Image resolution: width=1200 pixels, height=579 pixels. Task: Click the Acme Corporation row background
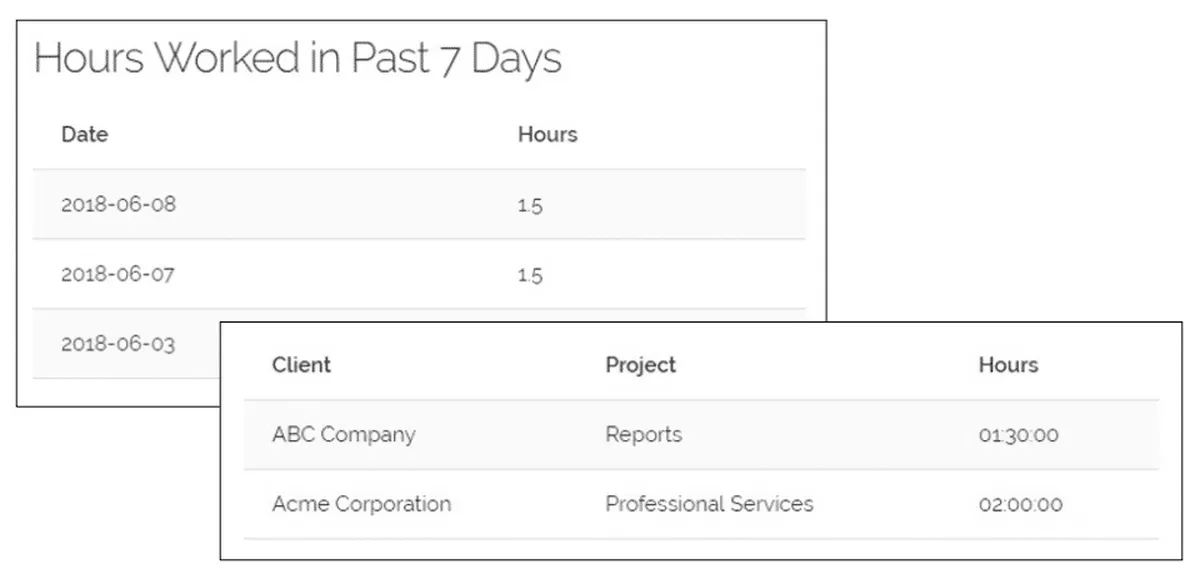pyautogui.click(x=701, y=504)
